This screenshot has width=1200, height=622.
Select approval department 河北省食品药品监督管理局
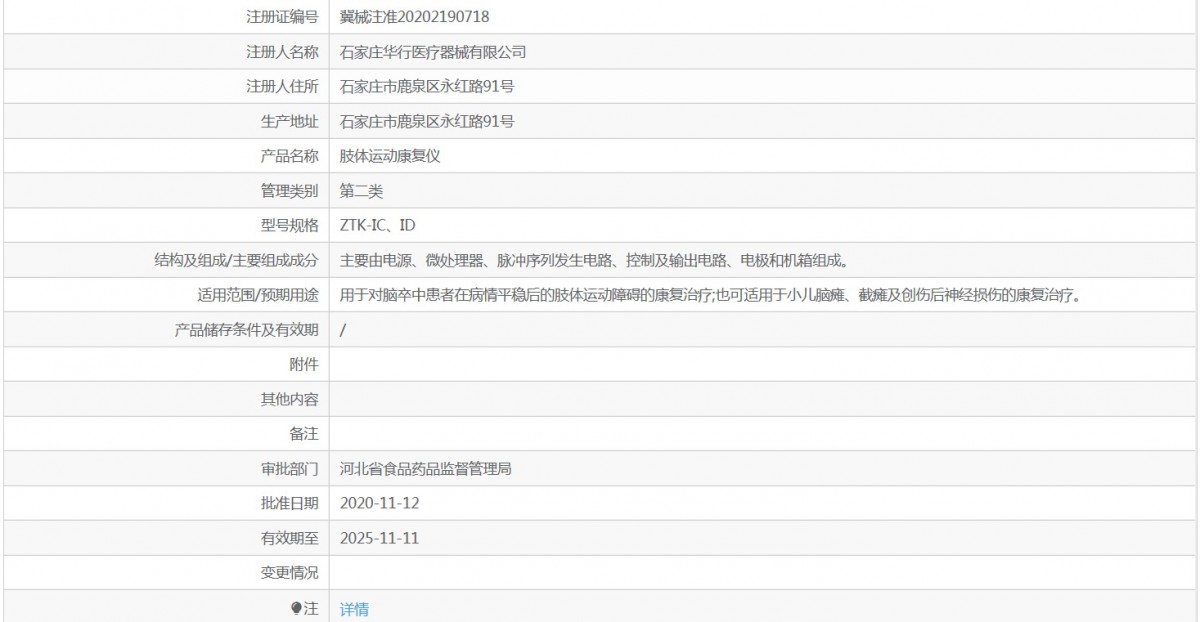point(426,469)
